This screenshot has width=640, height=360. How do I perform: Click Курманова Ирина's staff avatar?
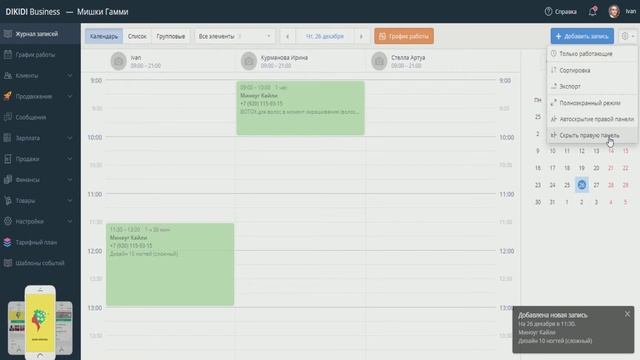[x=249, y=62]
